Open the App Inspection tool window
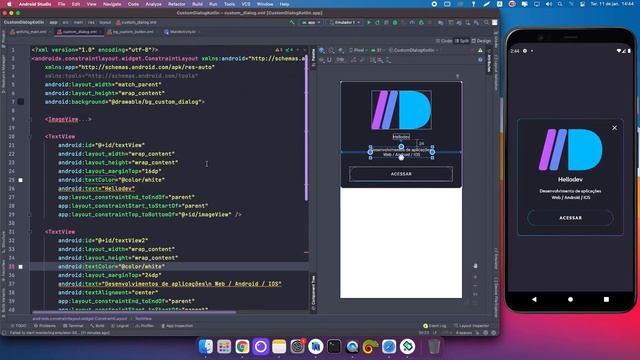The width and height of the screenshot is (640, 360). click(177, 326)
